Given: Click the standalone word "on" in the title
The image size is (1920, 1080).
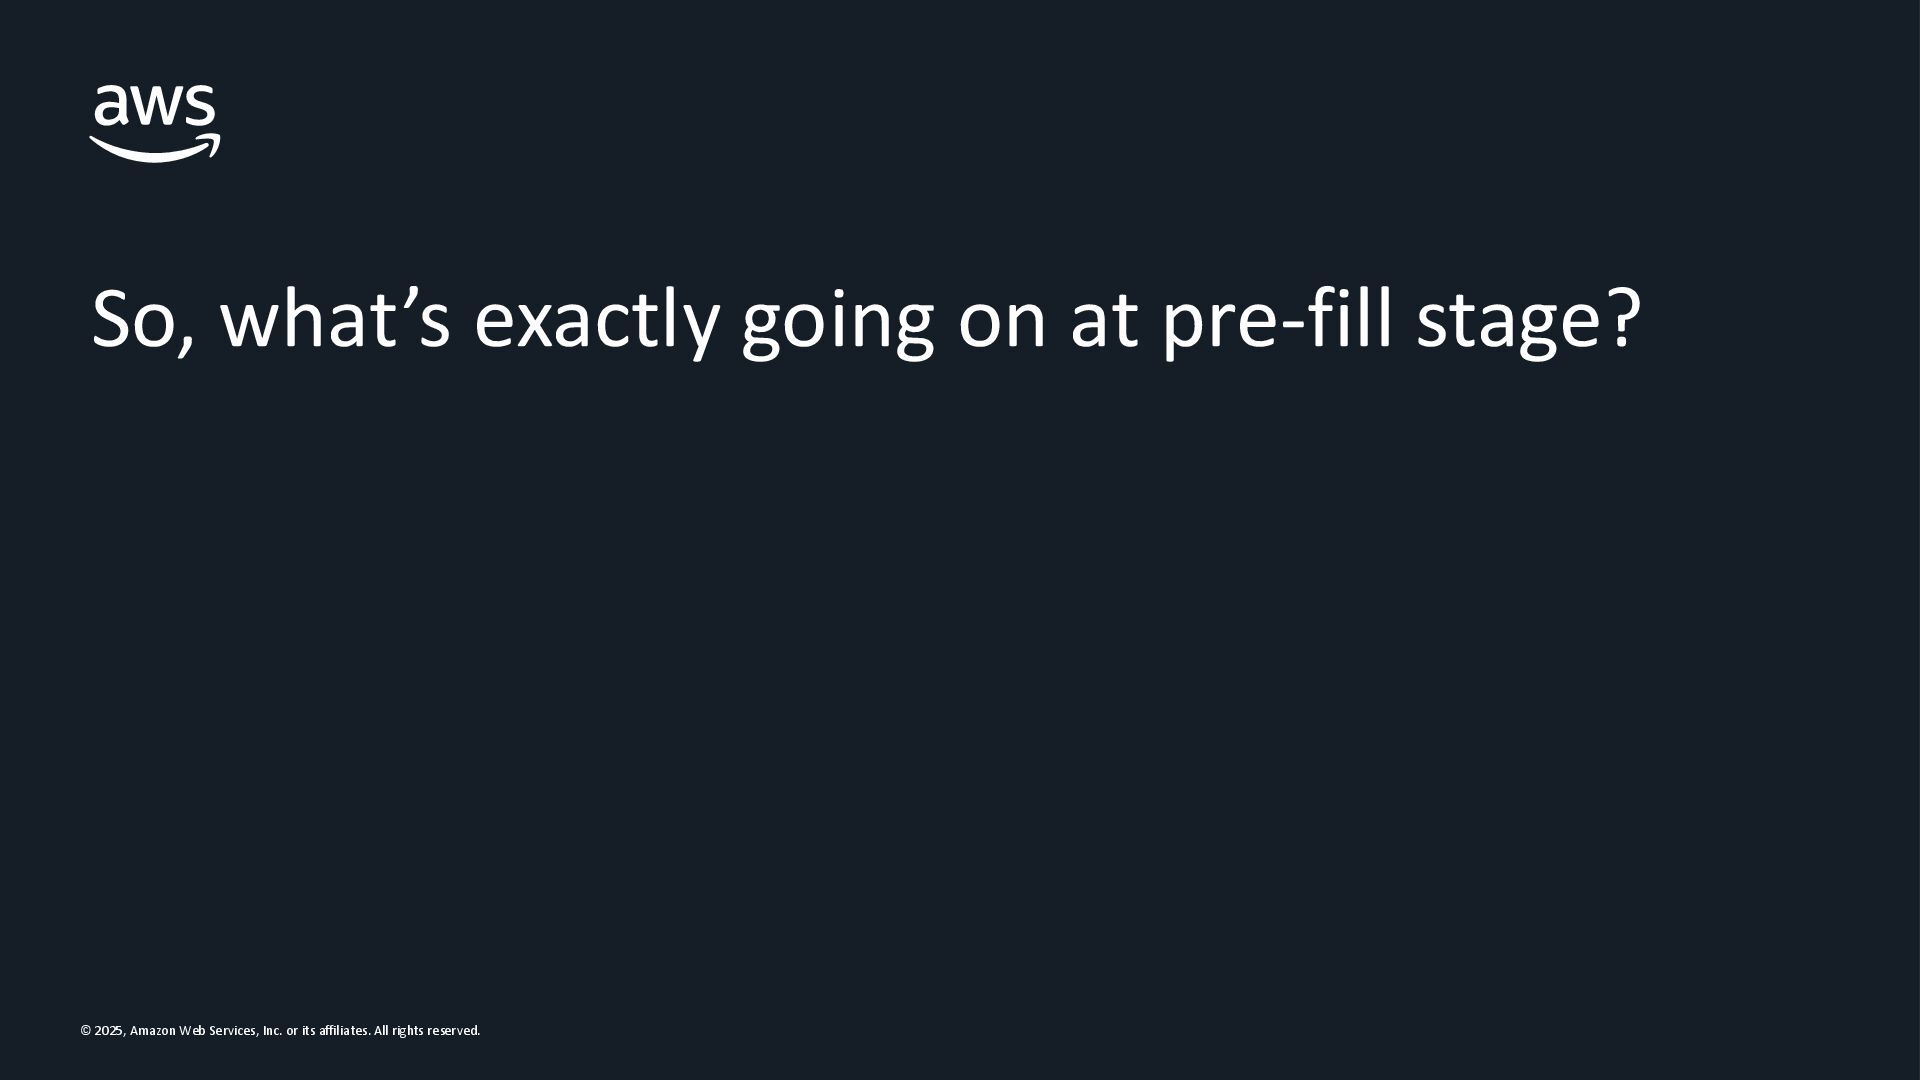Looking at the screenshot, I should coord(1002,322).
